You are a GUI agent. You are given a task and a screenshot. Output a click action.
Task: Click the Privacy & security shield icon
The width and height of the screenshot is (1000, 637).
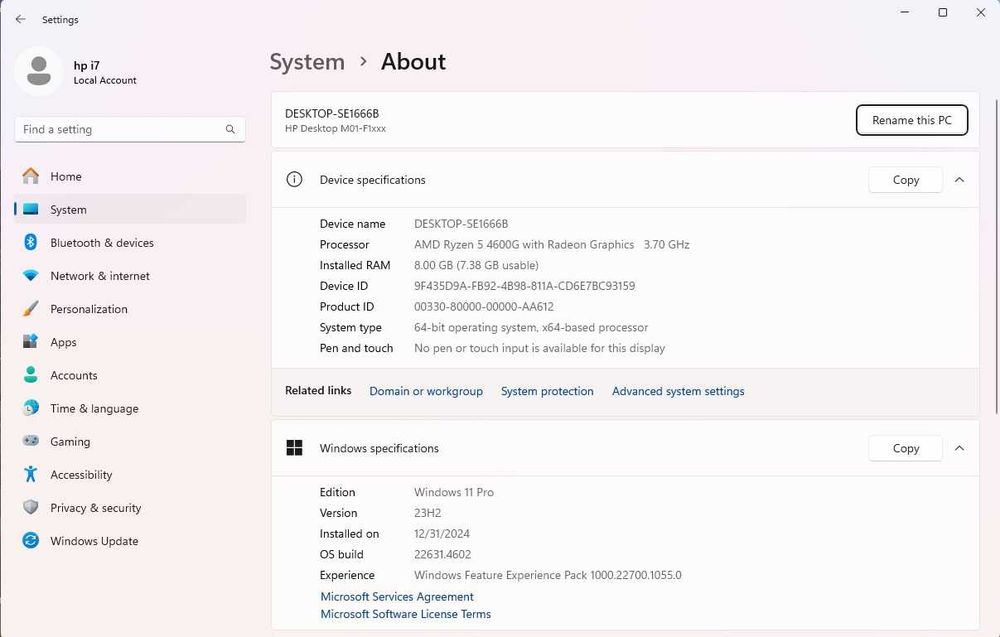point(31,508)
